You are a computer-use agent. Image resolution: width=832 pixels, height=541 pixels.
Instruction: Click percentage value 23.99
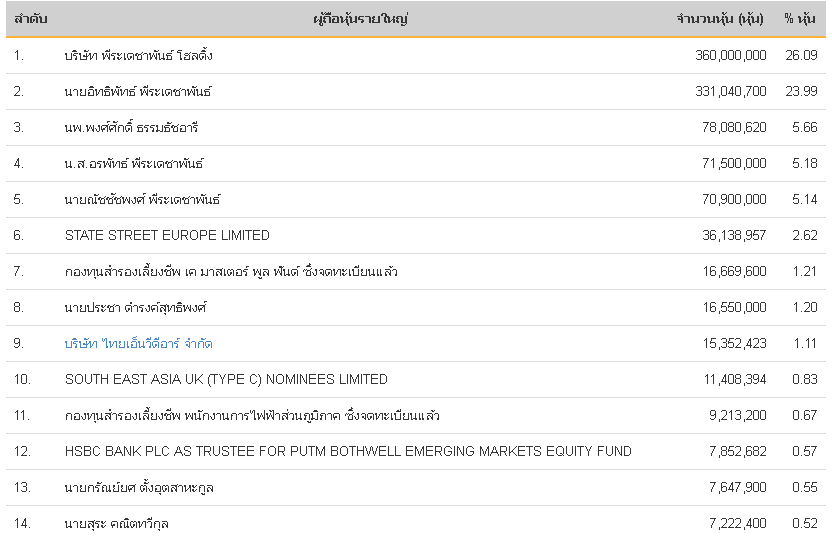tap(801, 91)
